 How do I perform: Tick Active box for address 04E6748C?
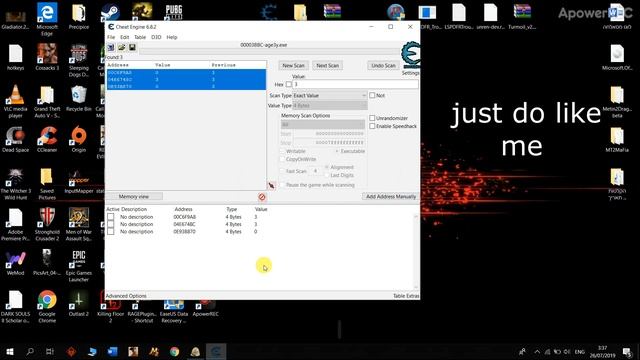coord(111,224)
